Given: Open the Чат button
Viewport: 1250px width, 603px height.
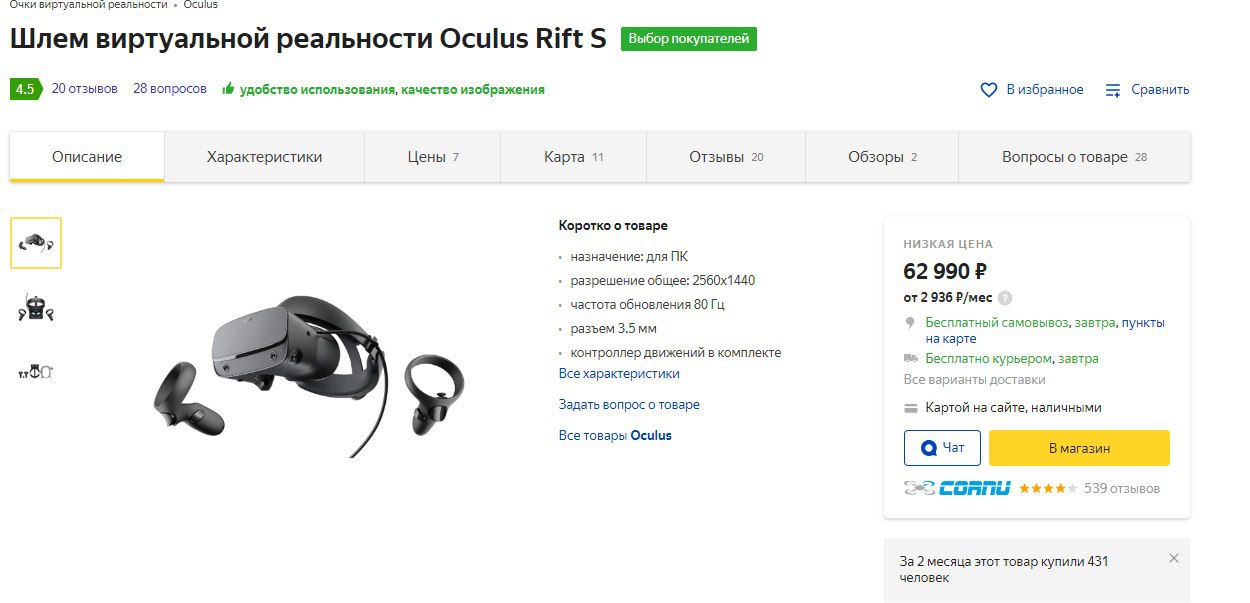Looking at the screenshot, I should pyautogui.click(x=942, y=448).
